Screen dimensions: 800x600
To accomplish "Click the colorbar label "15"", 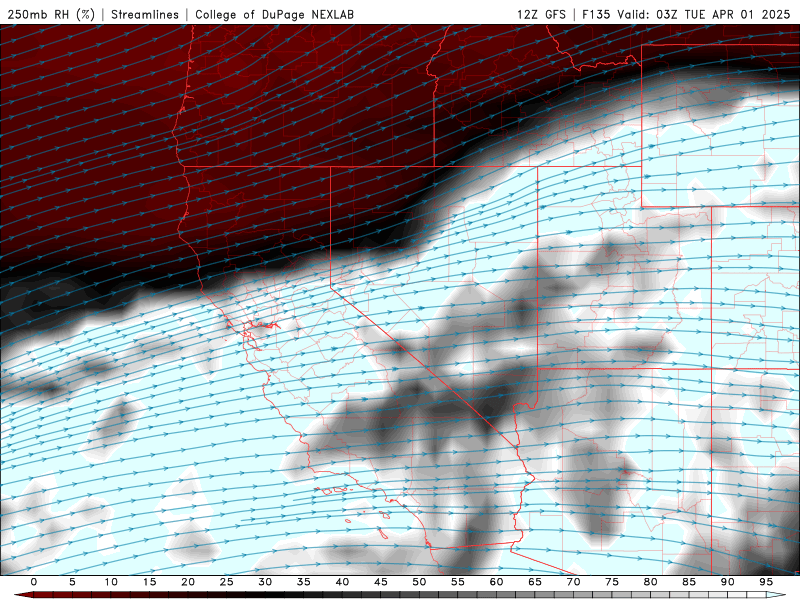I will click(x=149, y=582).
